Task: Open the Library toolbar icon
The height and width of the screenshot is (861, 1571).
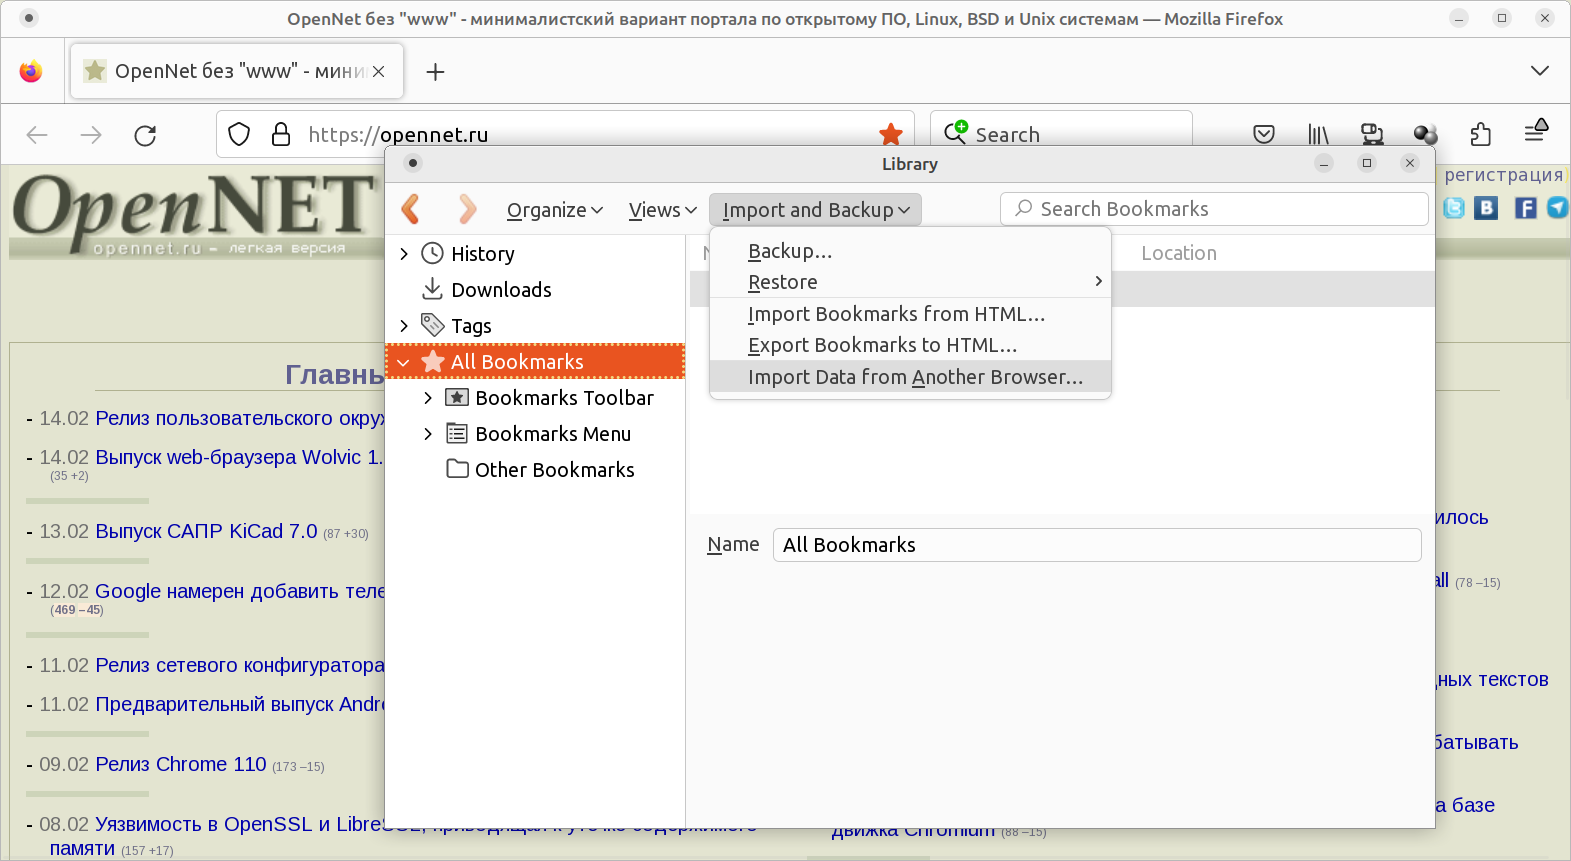Action: (1319, 134)
